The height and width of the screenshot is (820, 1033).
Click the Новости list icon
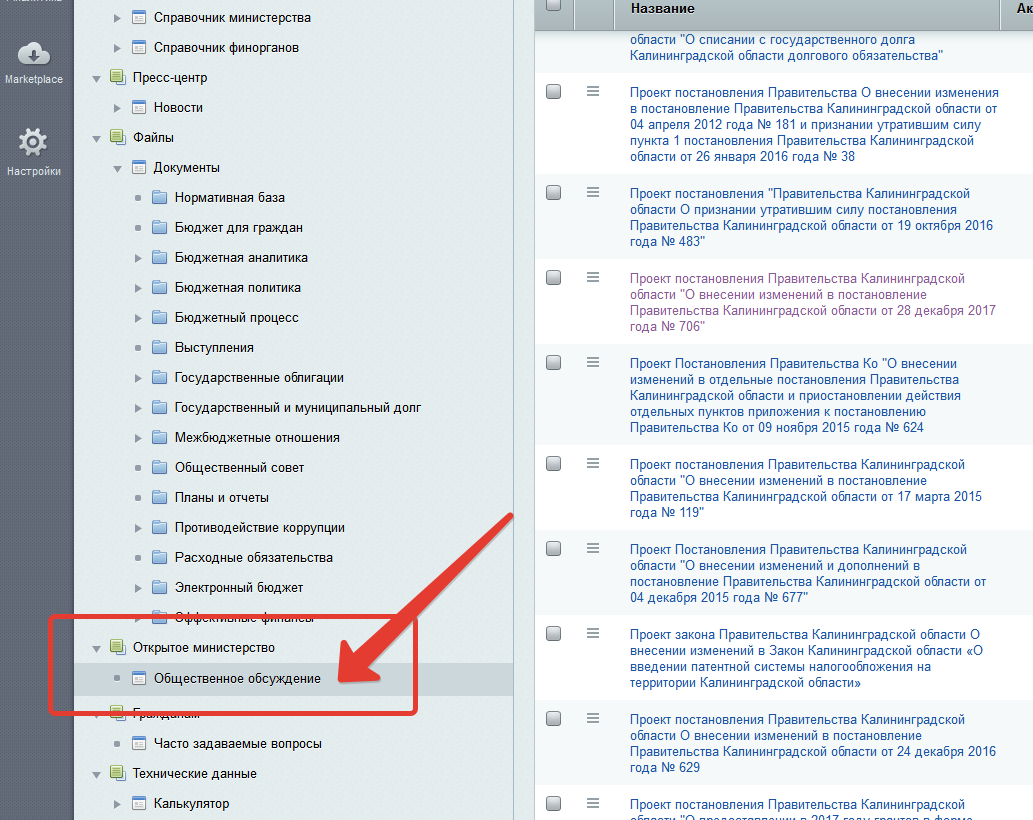(x=138, y=108)
